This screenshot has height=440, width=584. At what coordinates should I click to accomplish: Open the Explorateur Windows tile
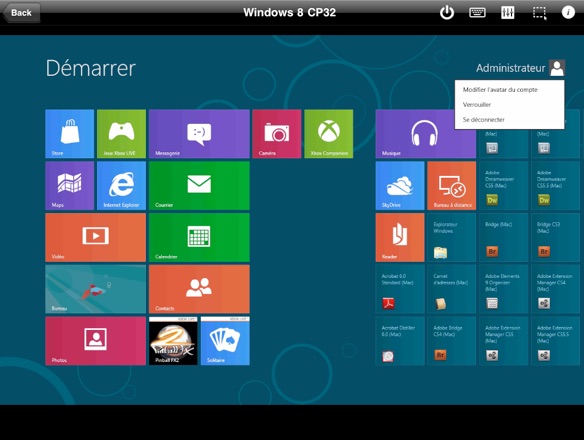pos(452,237)
